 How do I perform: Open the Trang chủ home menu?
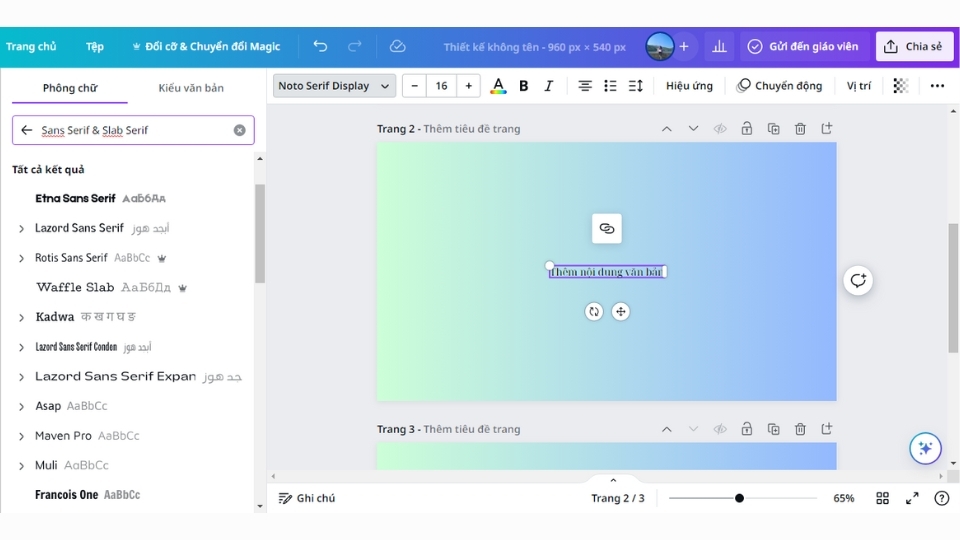coord(31,47)
